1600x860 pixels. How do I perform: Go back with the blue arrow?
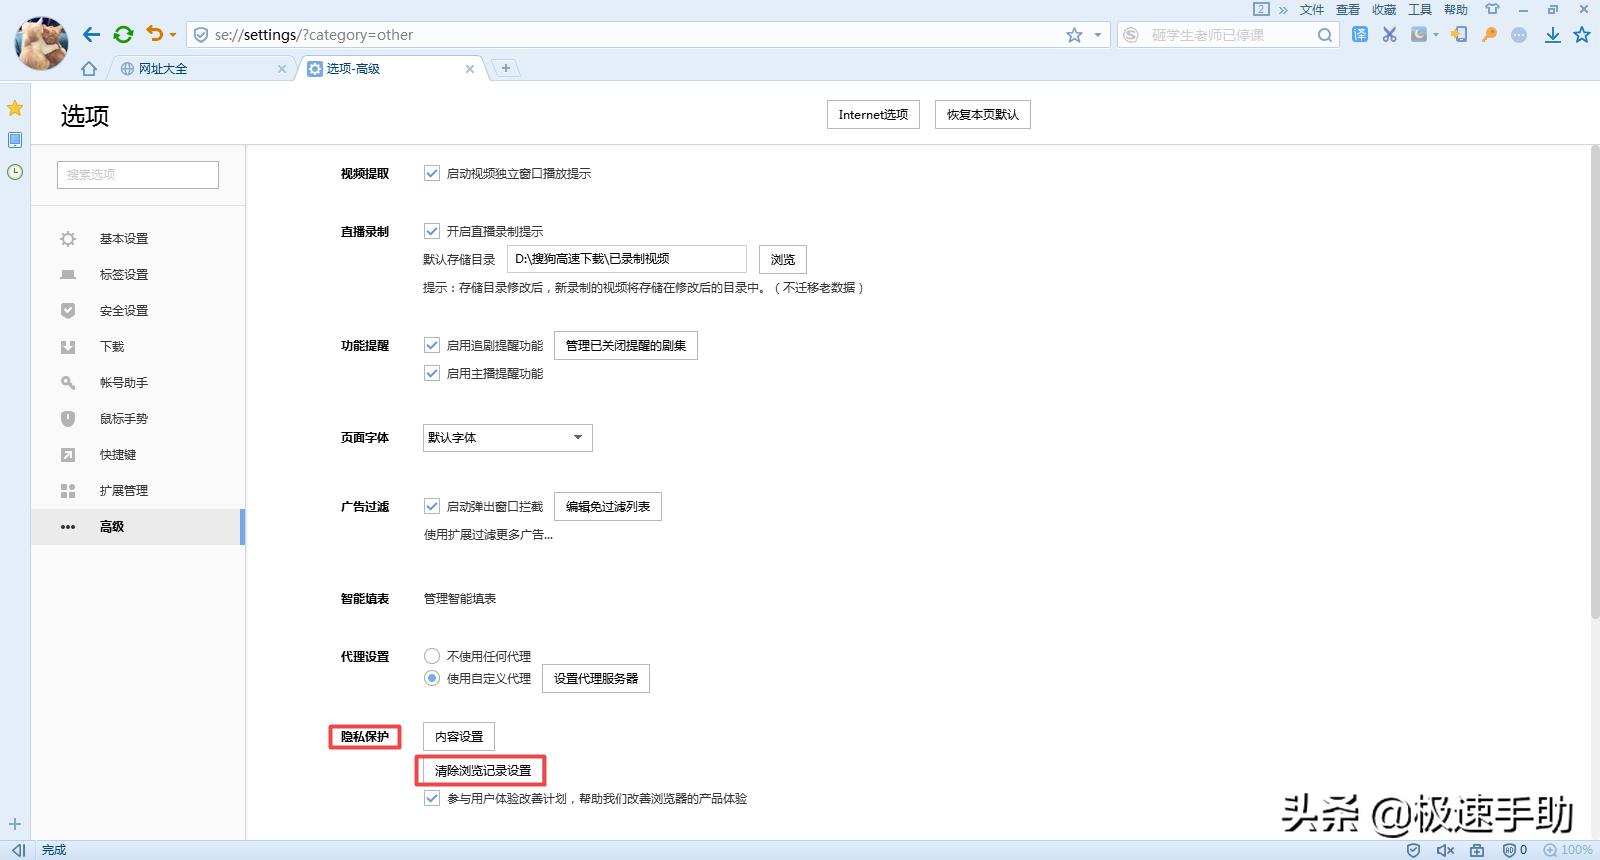pyautogui.click(x=91, y=34)
